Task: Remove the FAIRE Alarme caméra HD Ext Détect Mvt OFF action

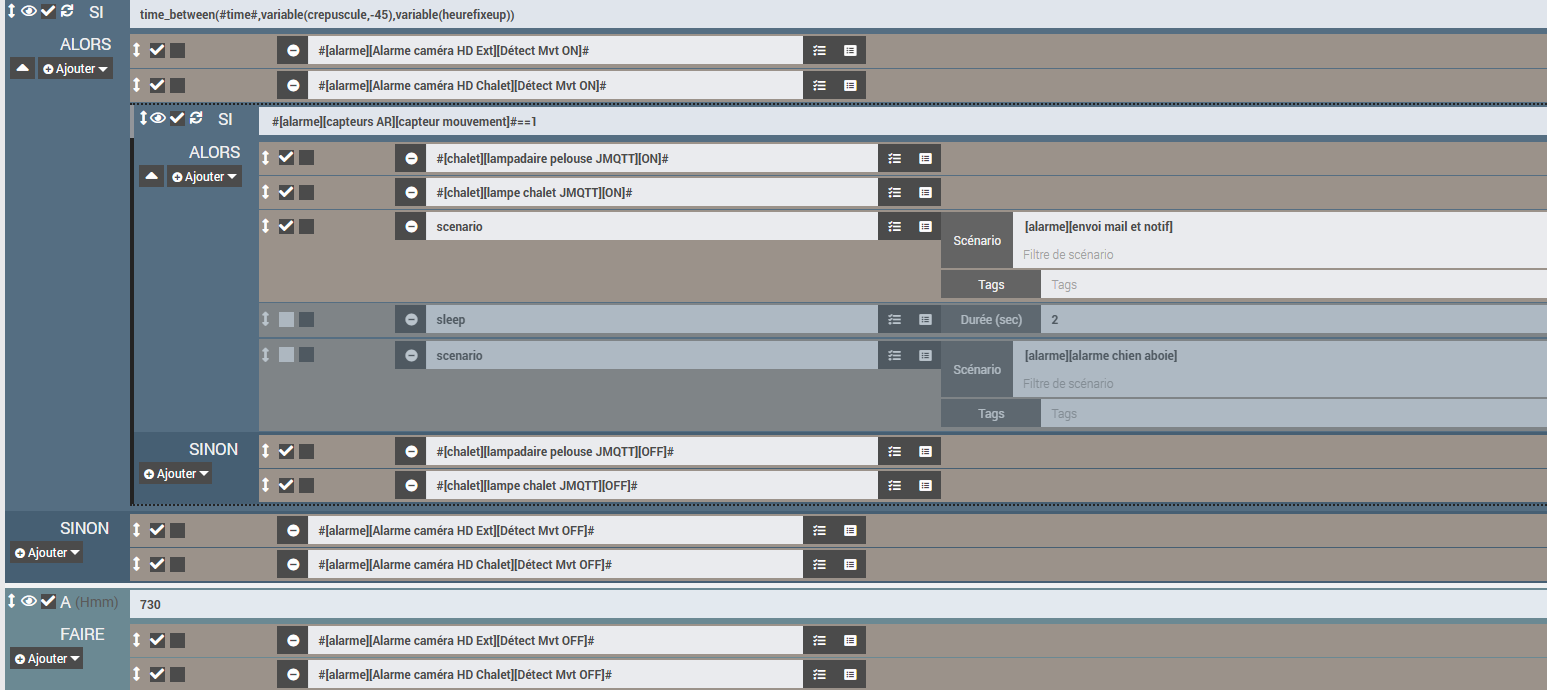Action: point(293,640)
